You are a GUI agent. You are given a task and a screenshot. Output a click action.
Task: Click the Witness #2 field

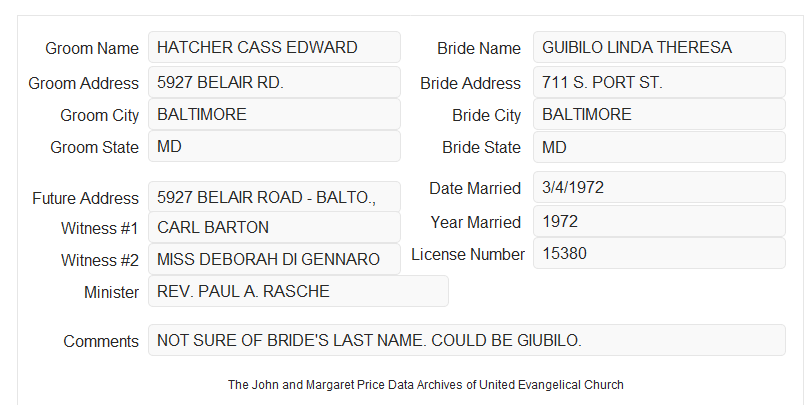(x=274, y=259)
